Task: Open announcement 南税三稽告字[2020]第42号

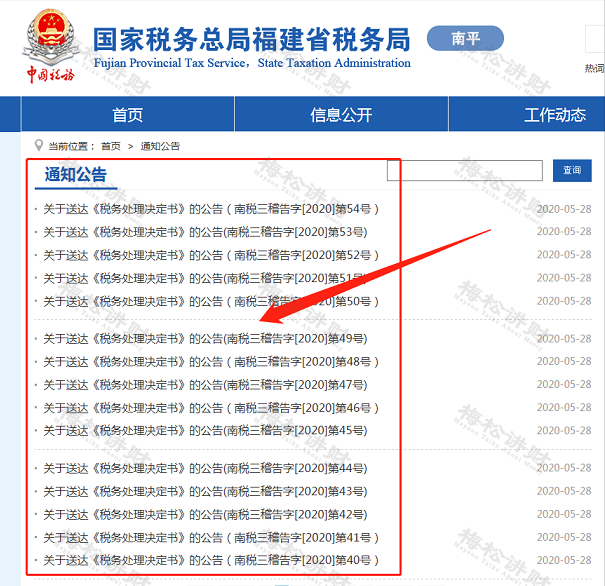Action: point(205,514)
